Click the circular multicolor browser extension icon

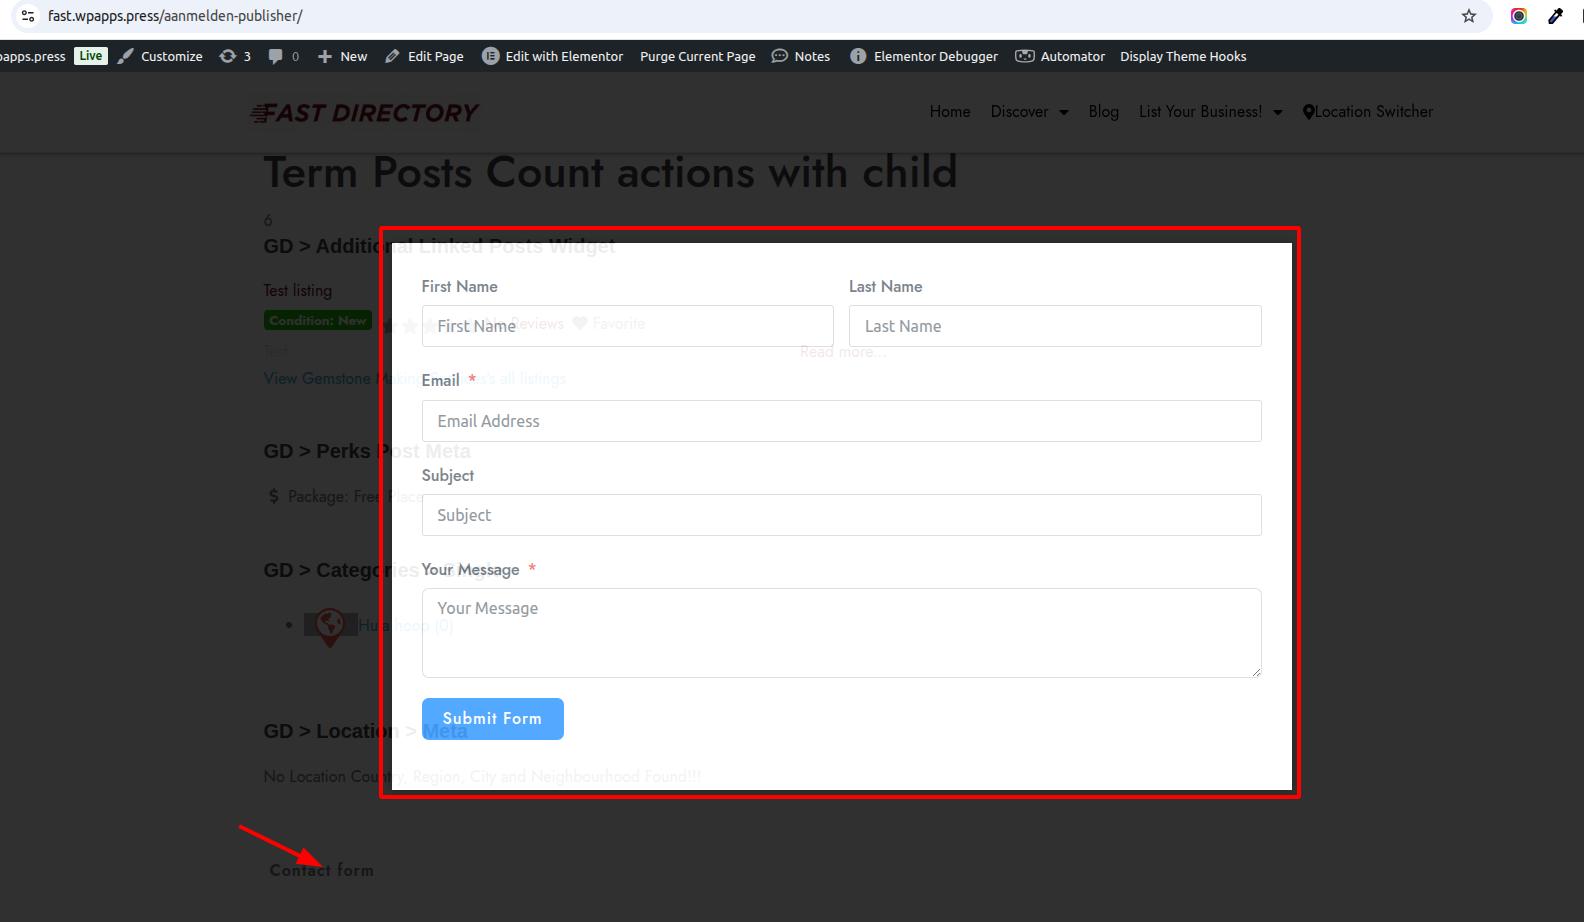point(1518,16)
